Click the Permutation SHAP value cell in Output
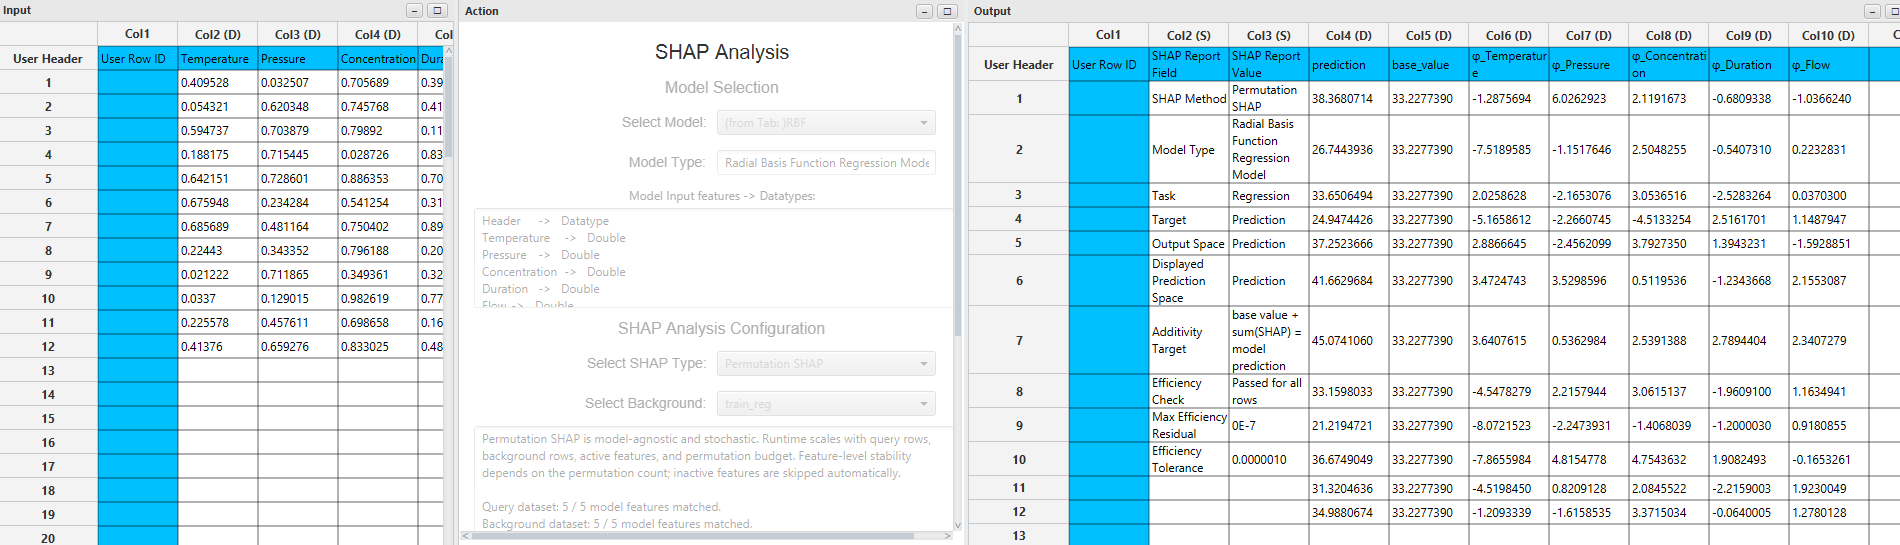 (1269, 98)
